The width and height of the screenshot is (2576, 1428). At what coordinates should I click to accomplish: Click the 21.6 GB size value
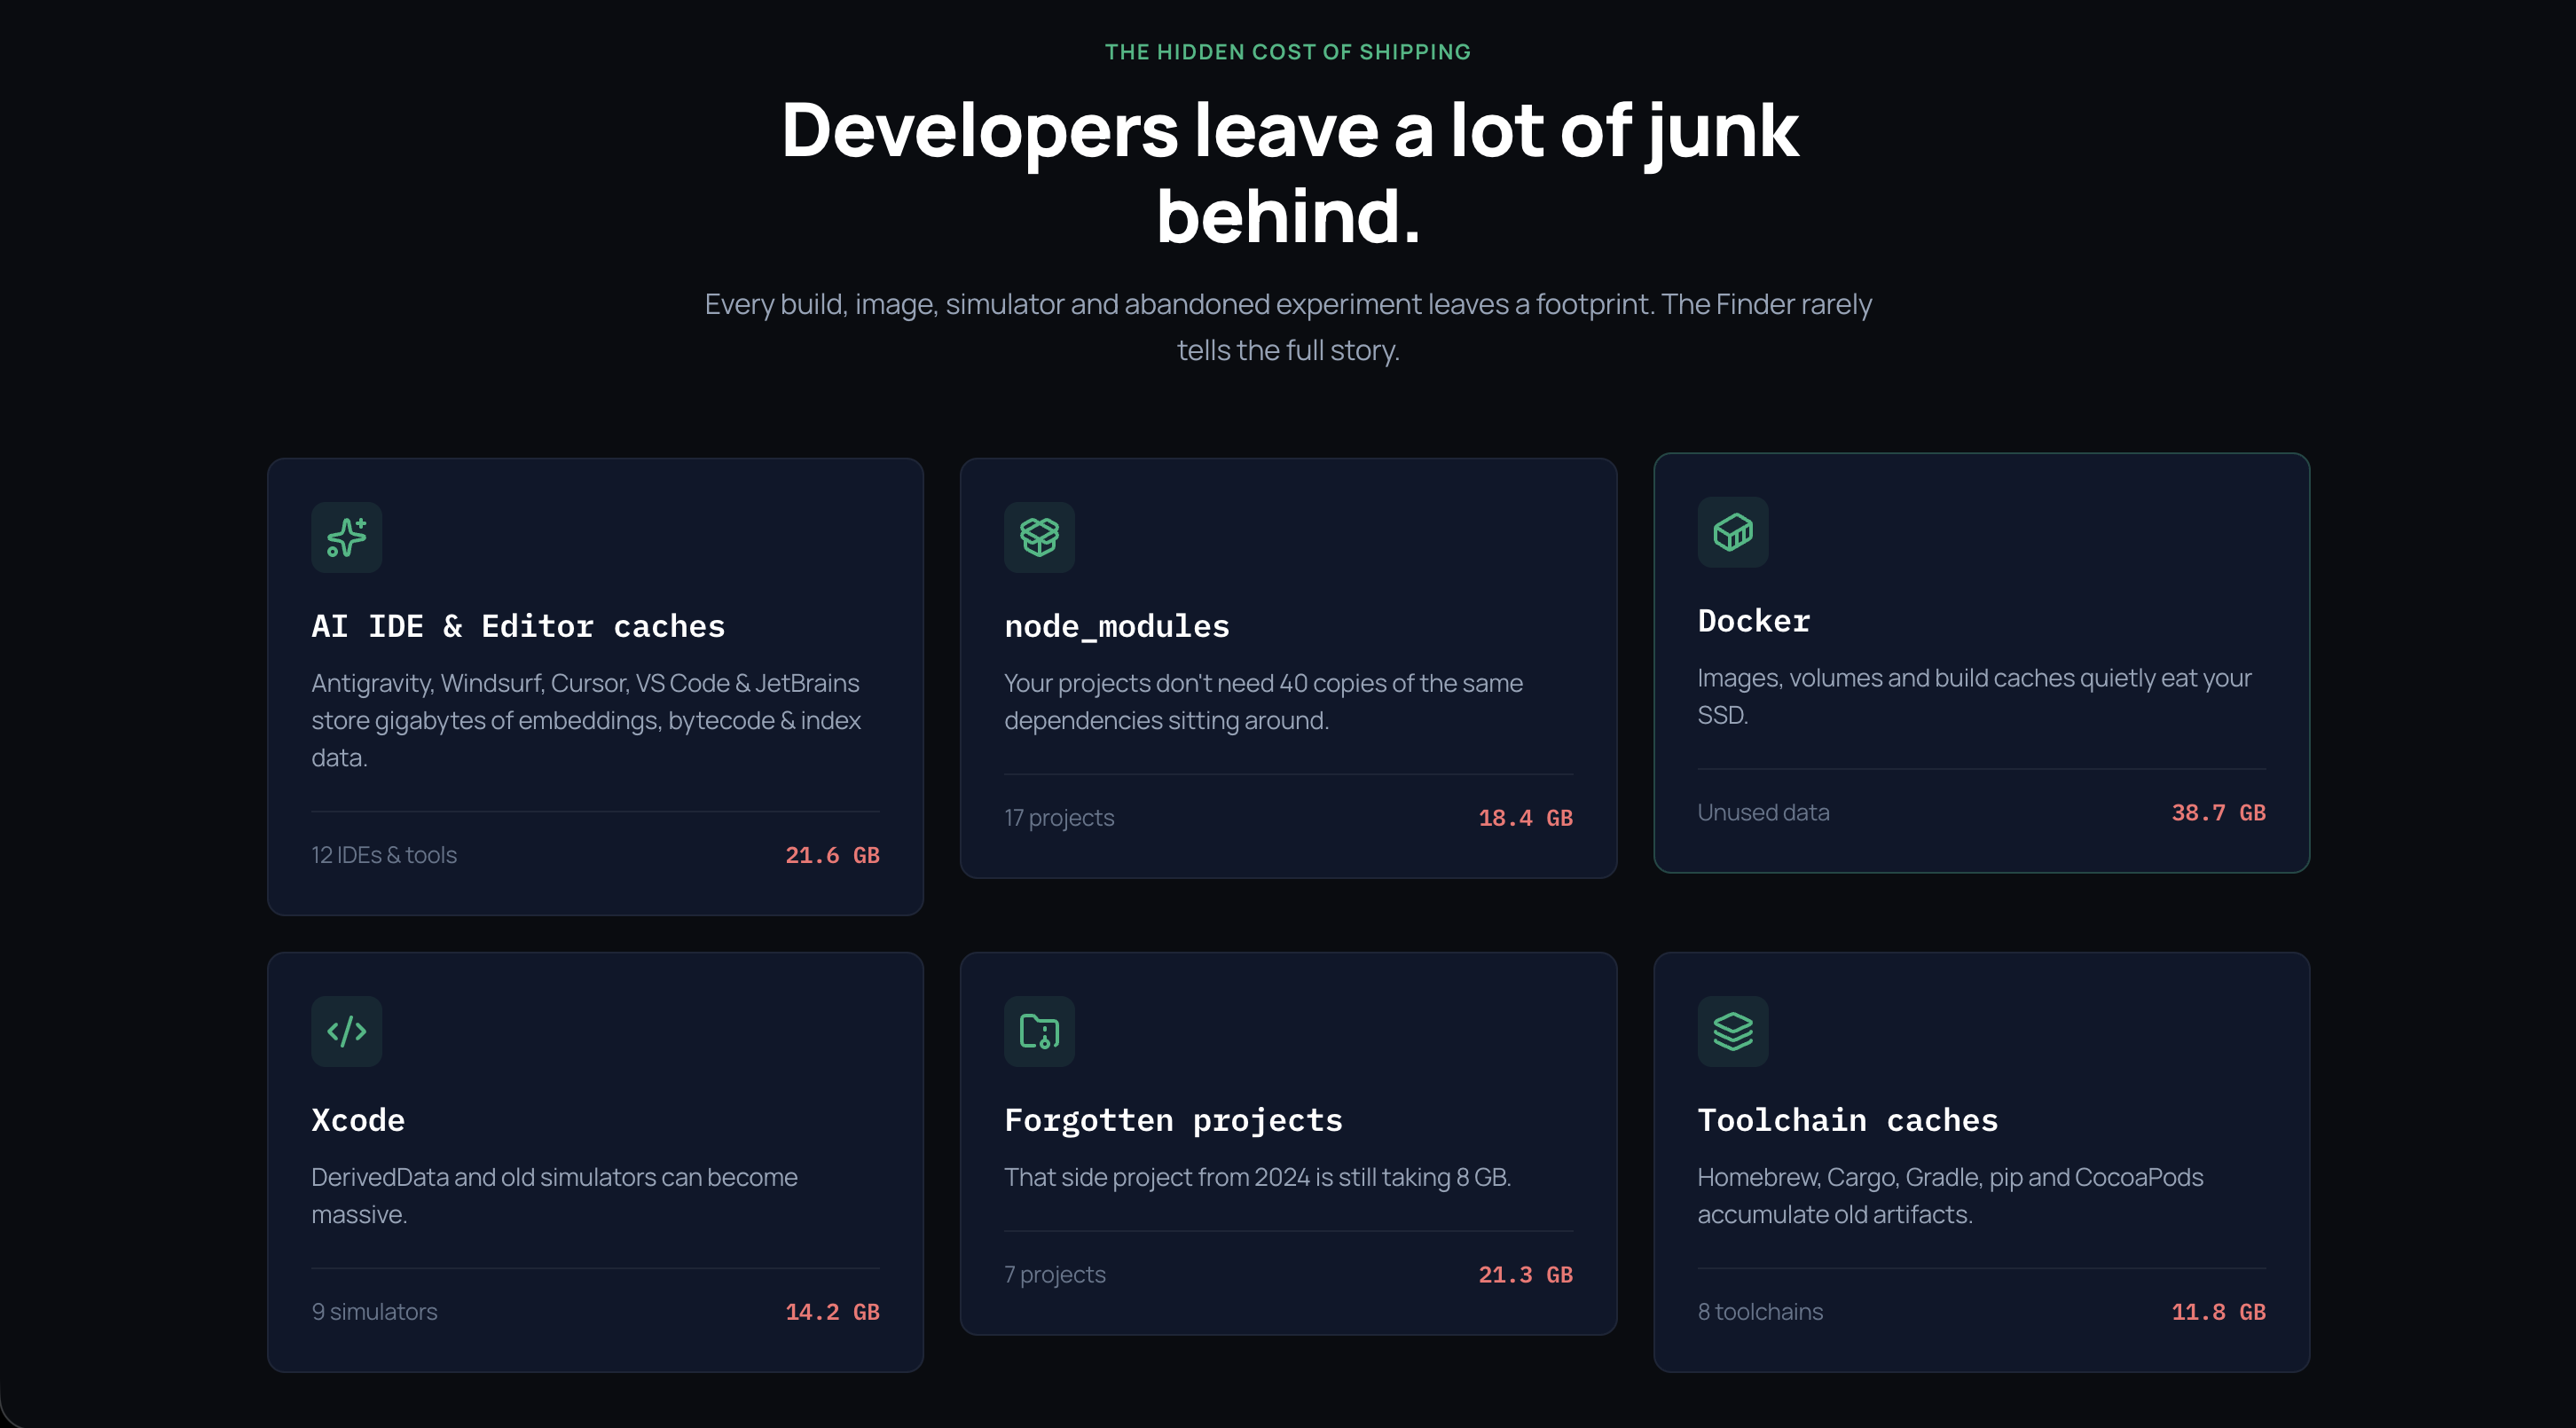coord(832,855)
